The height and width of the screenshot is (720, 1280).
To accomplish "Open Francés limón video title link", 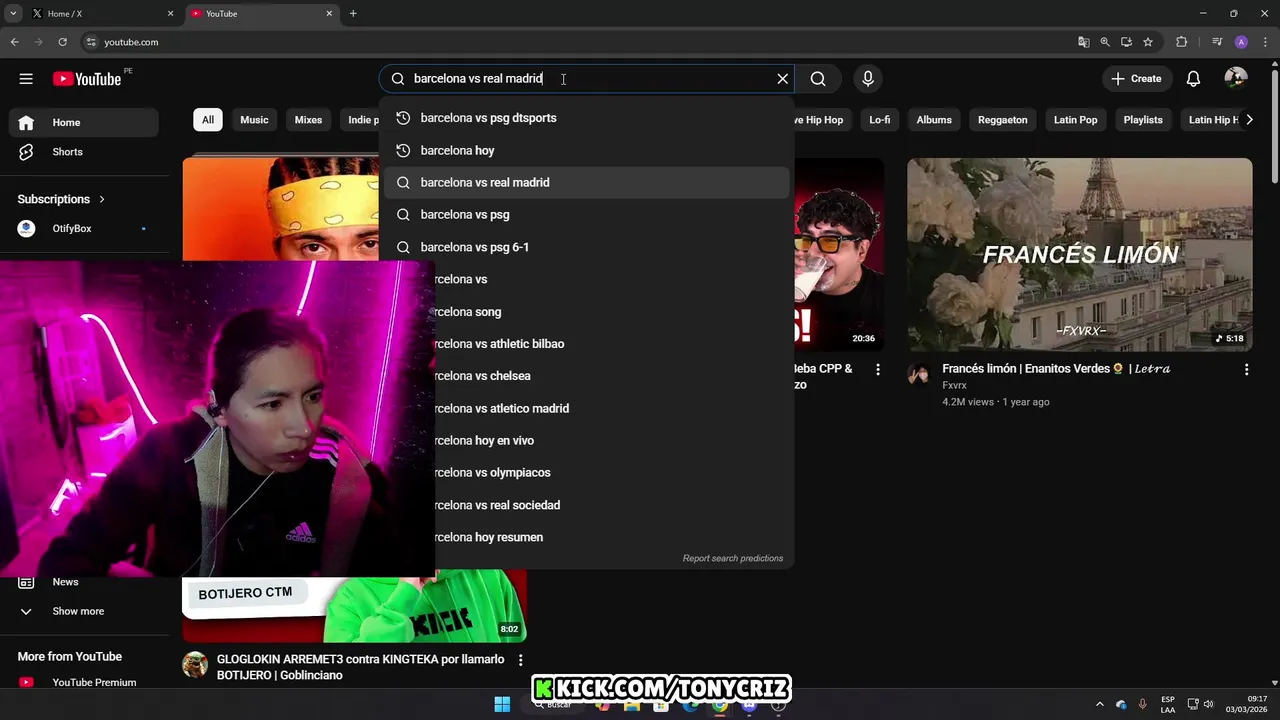I will click(x=1056, y=369).
